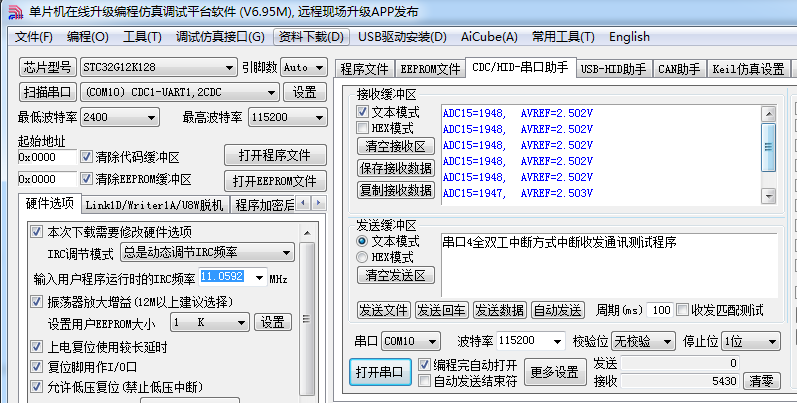Click the 芯片型号 button

coord(48,67)
